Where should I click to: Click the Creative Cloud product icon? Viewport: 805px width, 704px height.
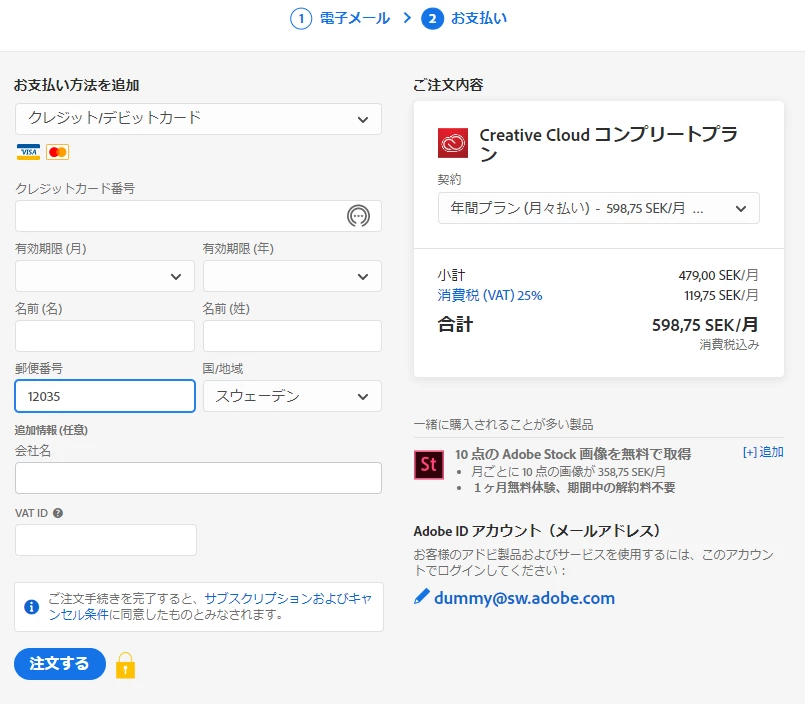point(453,143)
